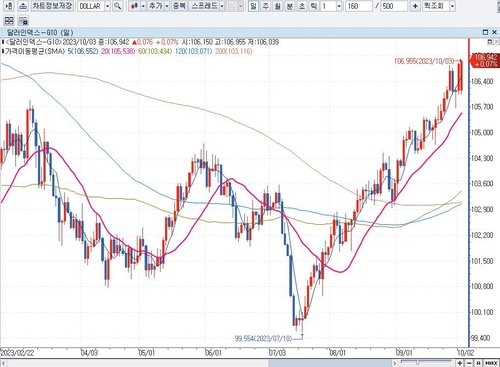Close the chart pane from title bar

coord(494,32)
